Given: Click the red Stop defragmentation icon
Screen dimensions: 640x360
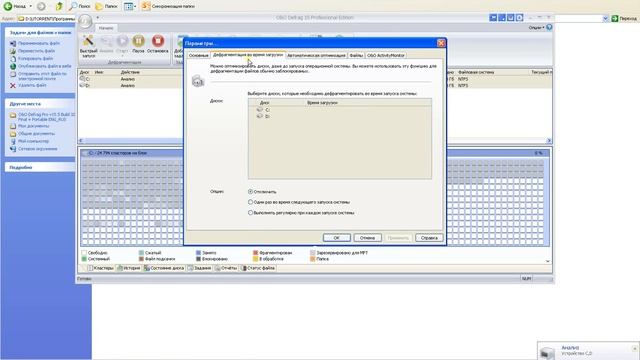Looking at the screenshot, I should (158, 41).
